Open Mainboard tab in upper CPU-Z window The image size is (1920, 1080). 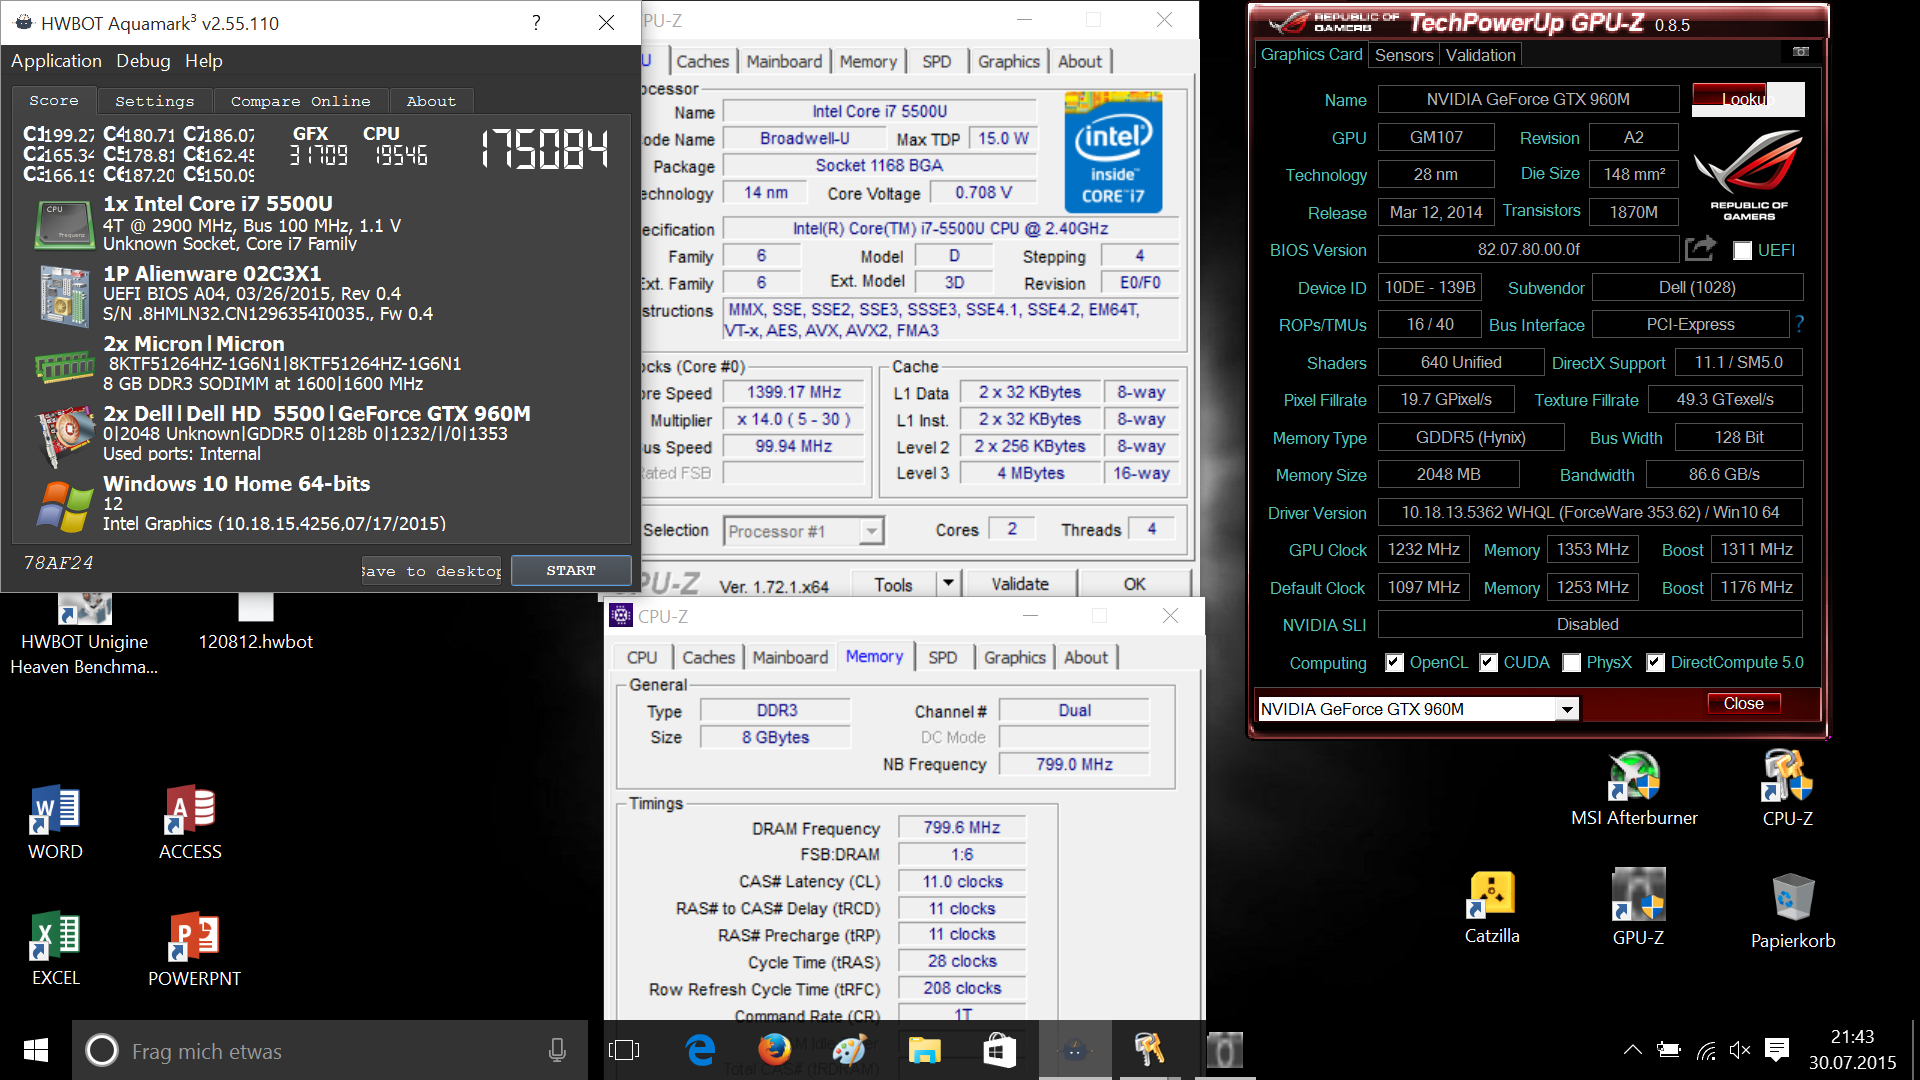pos(784,61)
